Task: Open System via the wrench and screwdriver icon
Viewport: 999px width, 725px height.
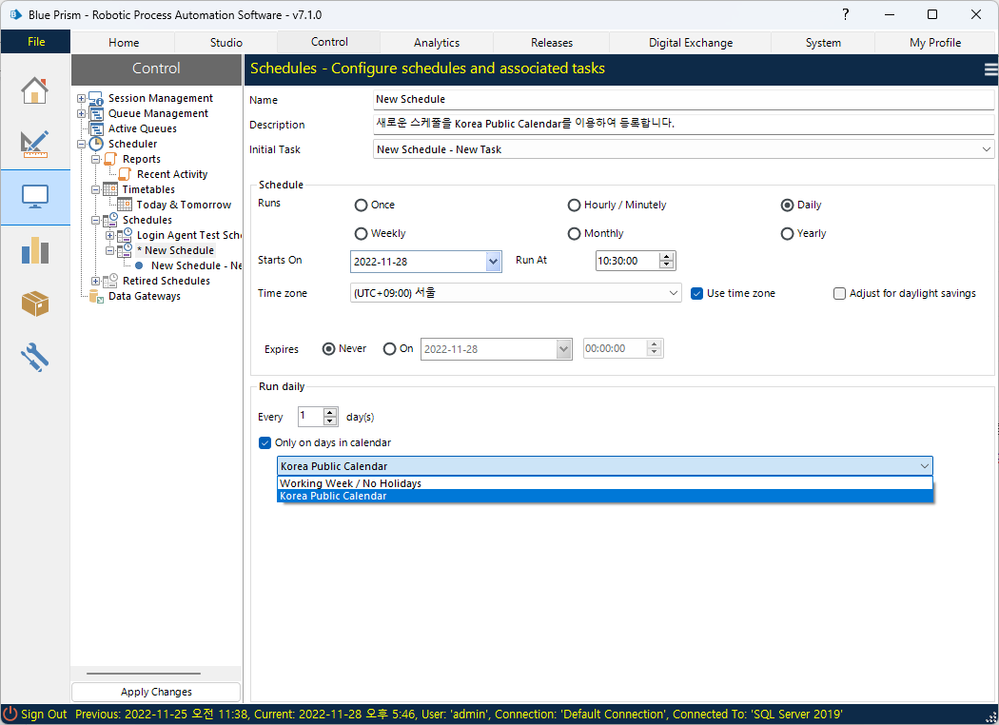Action: click(35, 357)
